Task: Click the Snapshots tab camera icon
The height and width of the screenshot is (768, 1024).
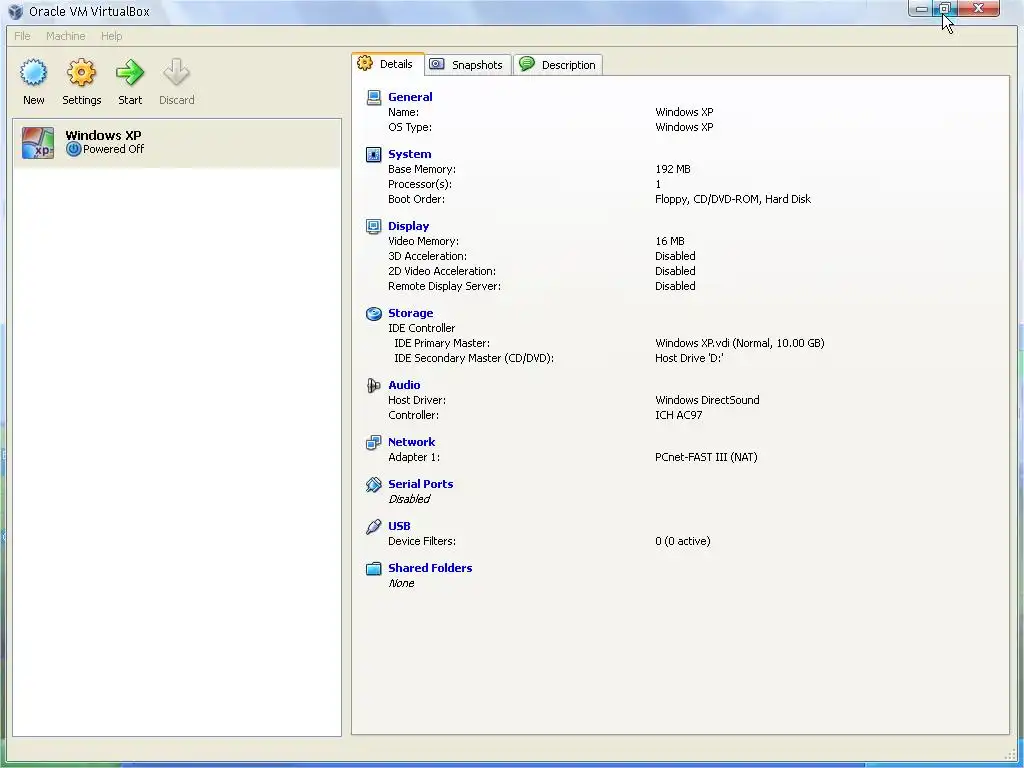Action: (x=436, y=64)
